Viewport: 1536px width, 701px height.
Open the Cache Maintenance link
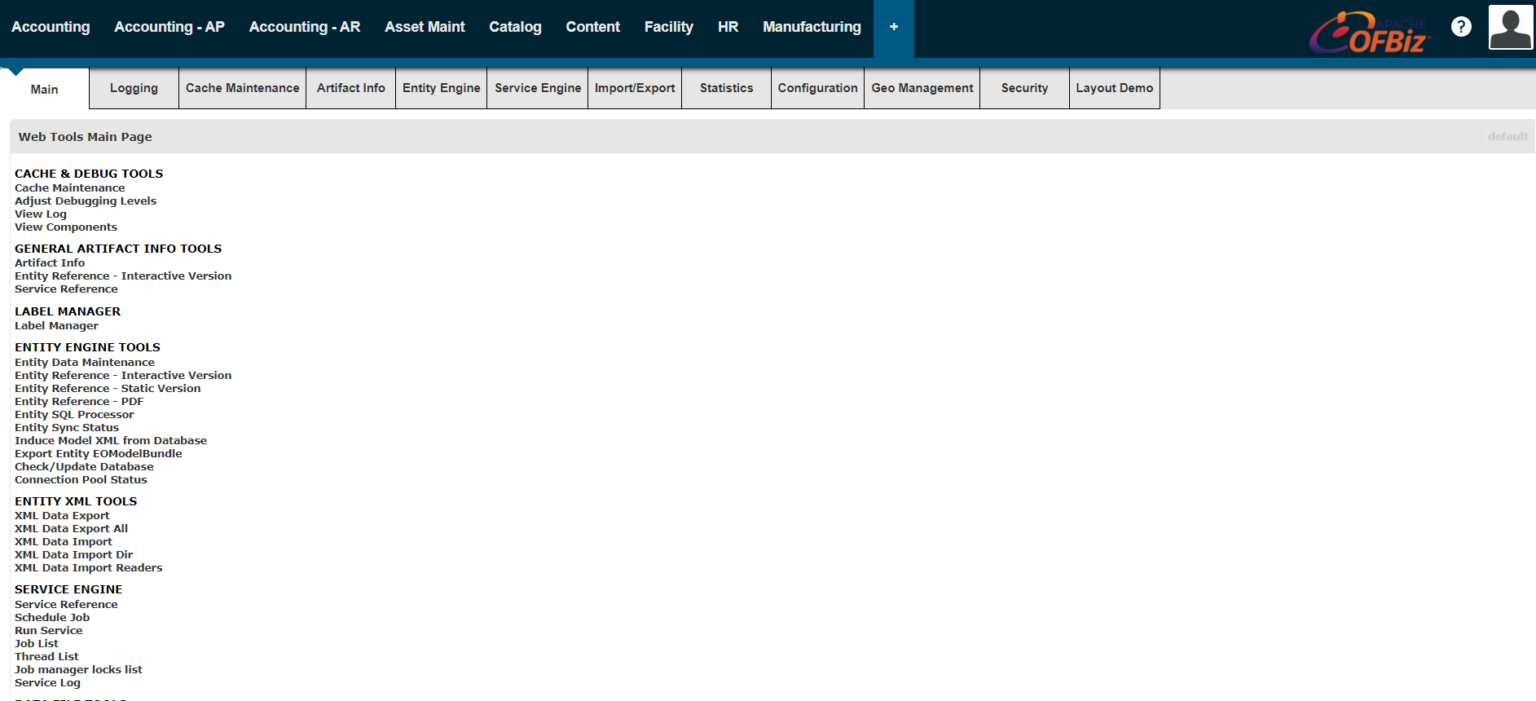[70, 188]
